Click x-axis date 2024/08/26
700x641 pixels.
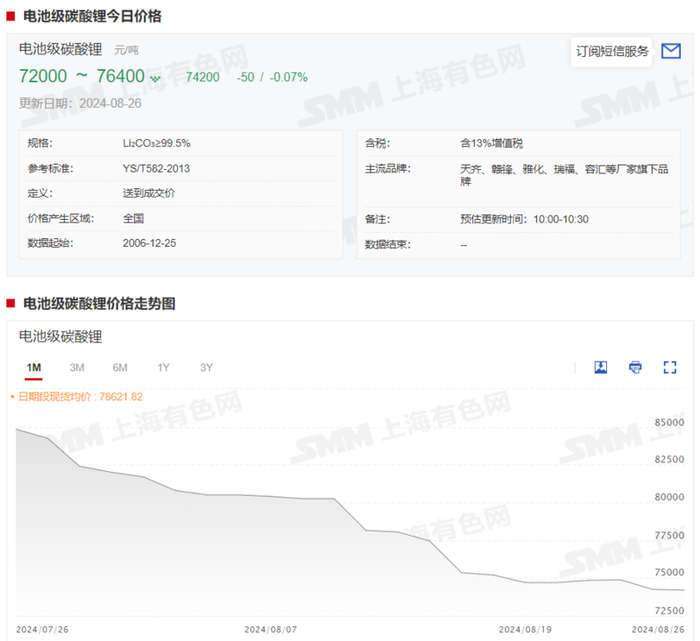658,629
